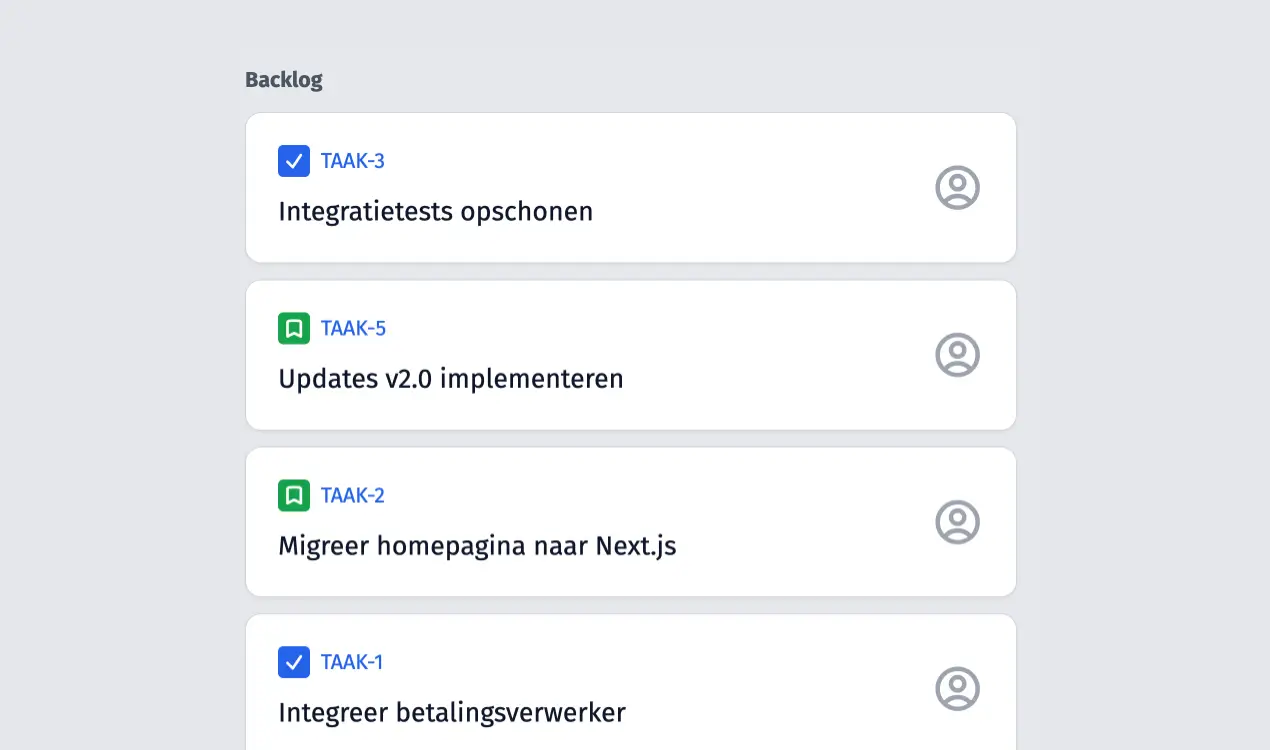
Task: Open the TAAK-3 issue key link
Action: (353, 161)
